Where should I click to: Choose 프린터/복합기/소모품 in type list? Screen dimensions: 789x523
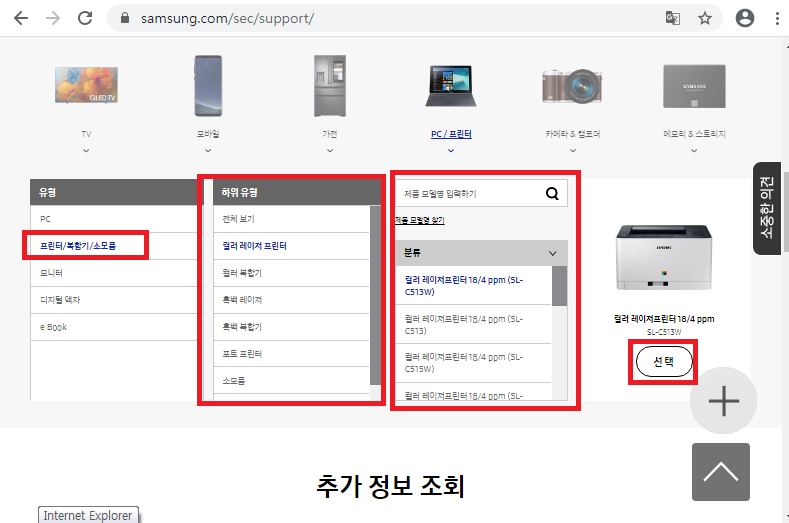pos(85,245)
